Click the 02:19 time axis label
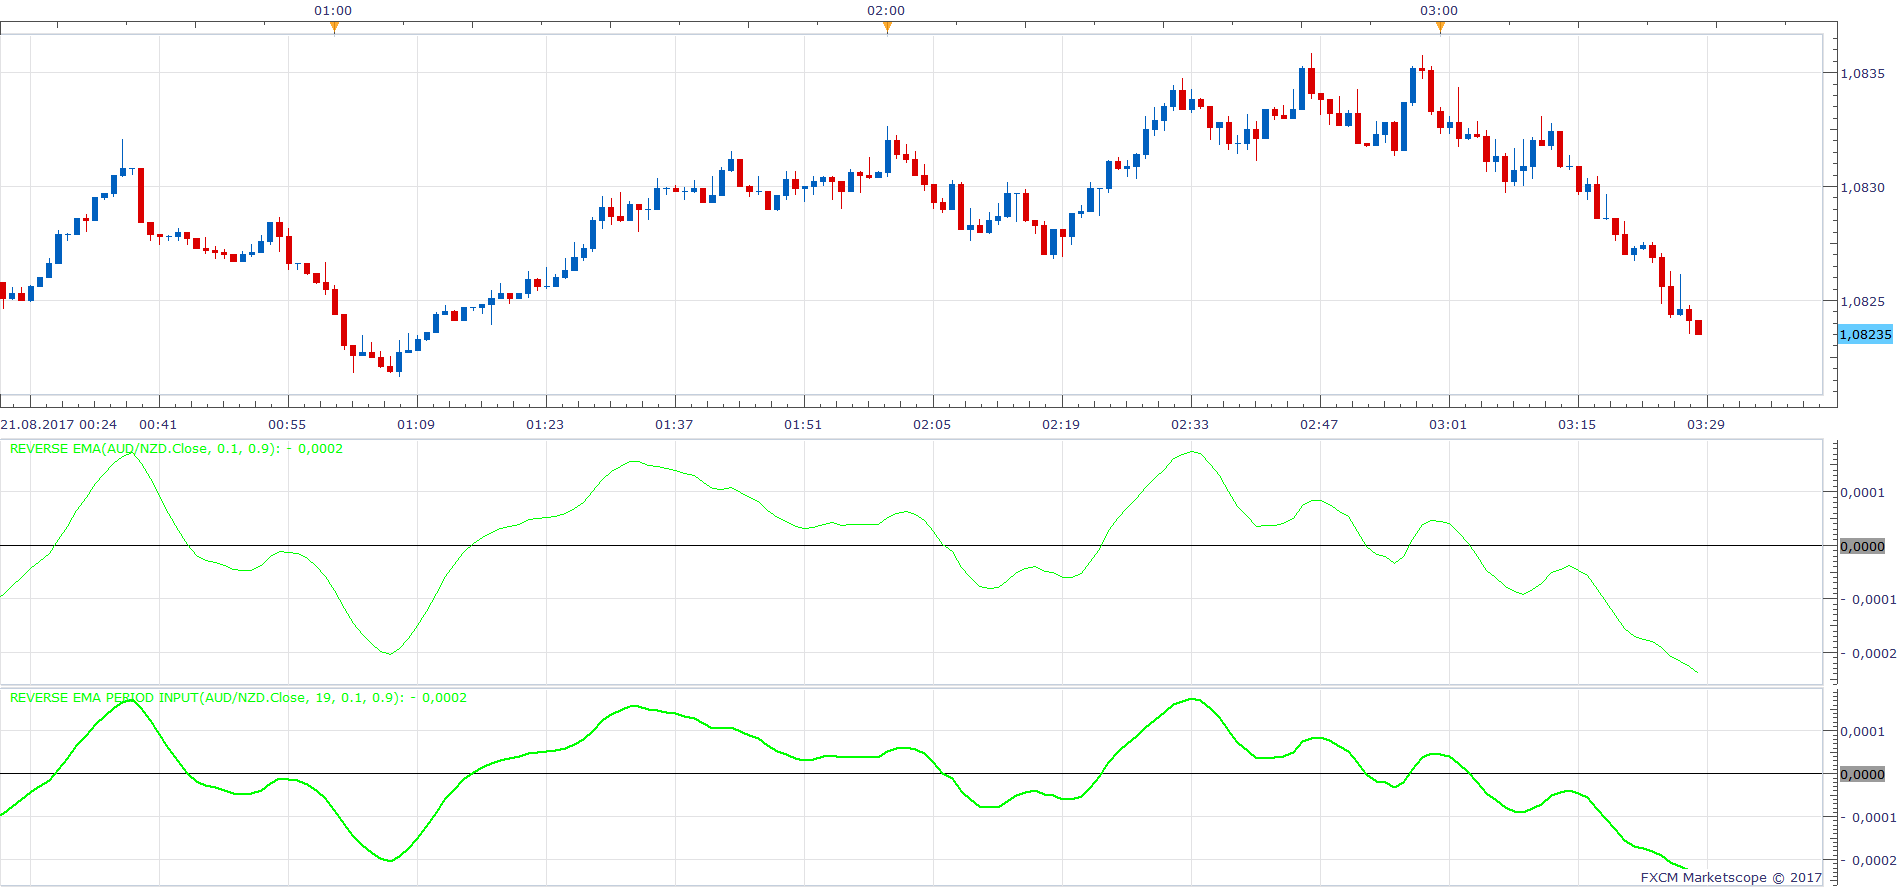This screenshot has width=1903, height=887. pyautogui.click(x=1061, y=425)
